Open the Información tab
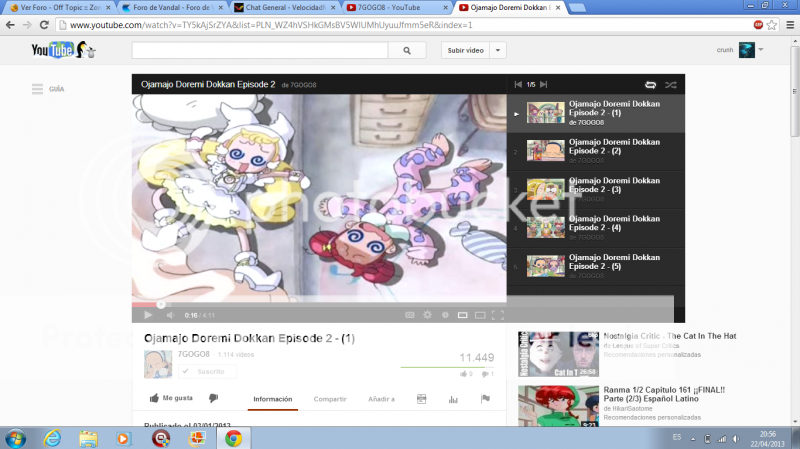Screen dimensions: 800x449 pos(273,399)
